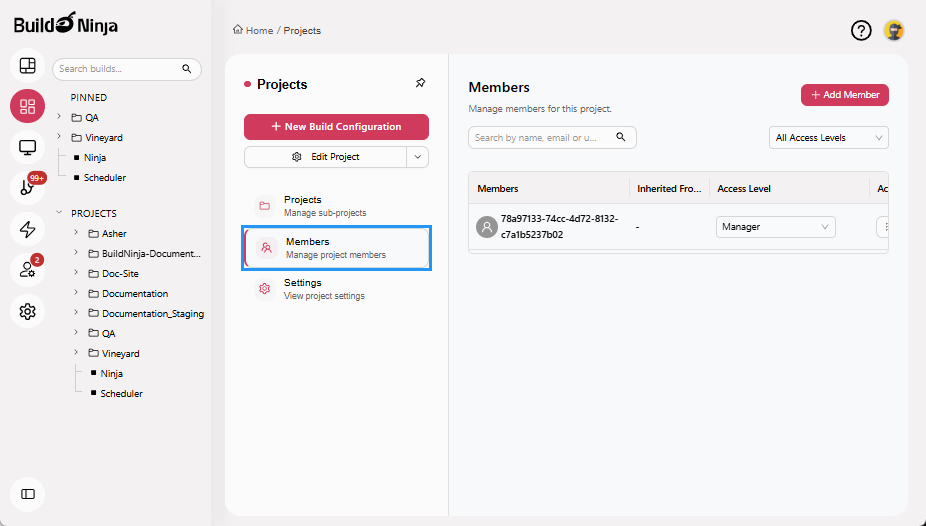Image resolution: width=926 pixels, height=526 pixels.
Task: Select Ninja under PROJECTS tree
Action: [x=111, y=374]
